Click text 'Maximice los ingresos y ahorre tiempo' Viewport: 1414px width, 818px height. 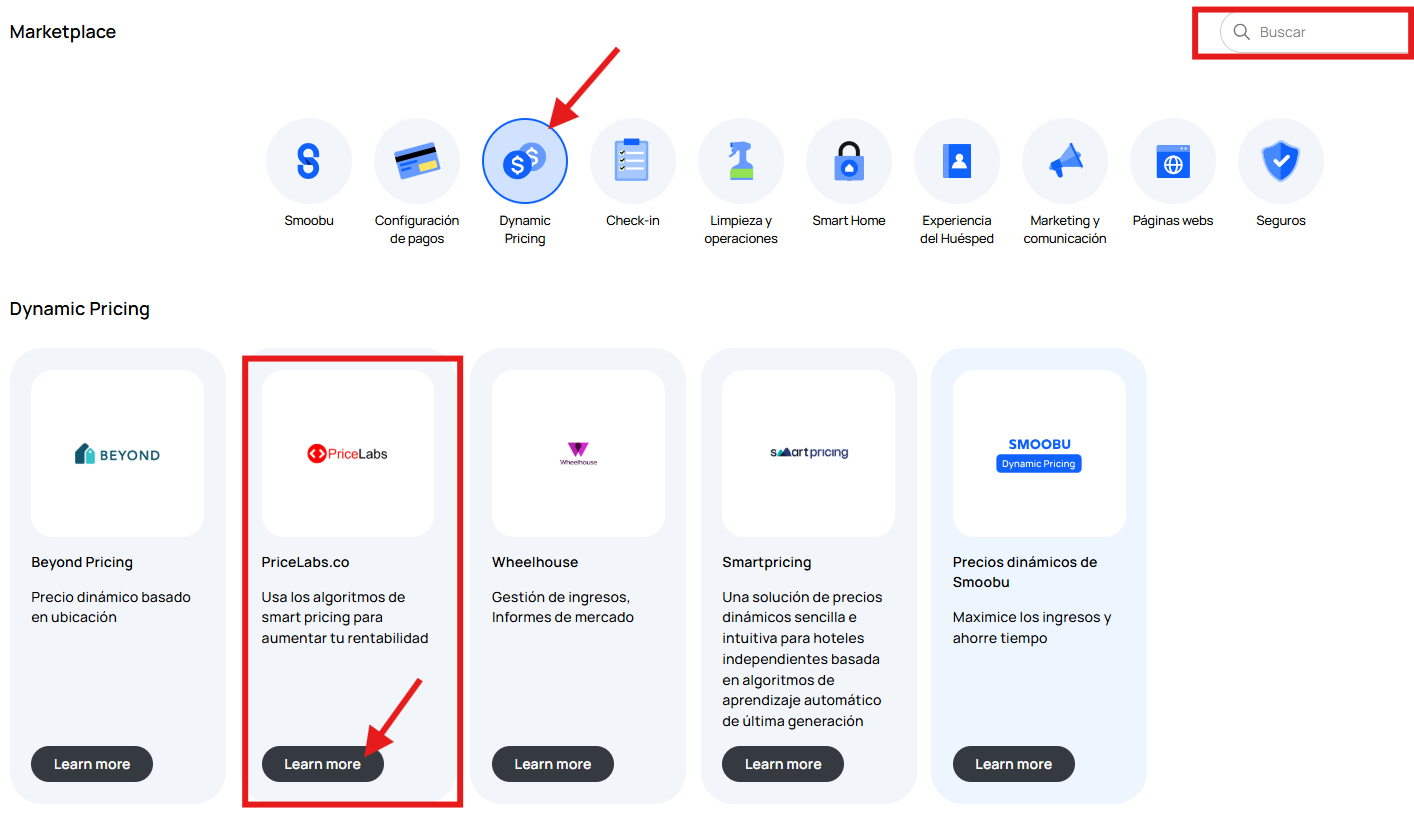(x=1032, y=628)
